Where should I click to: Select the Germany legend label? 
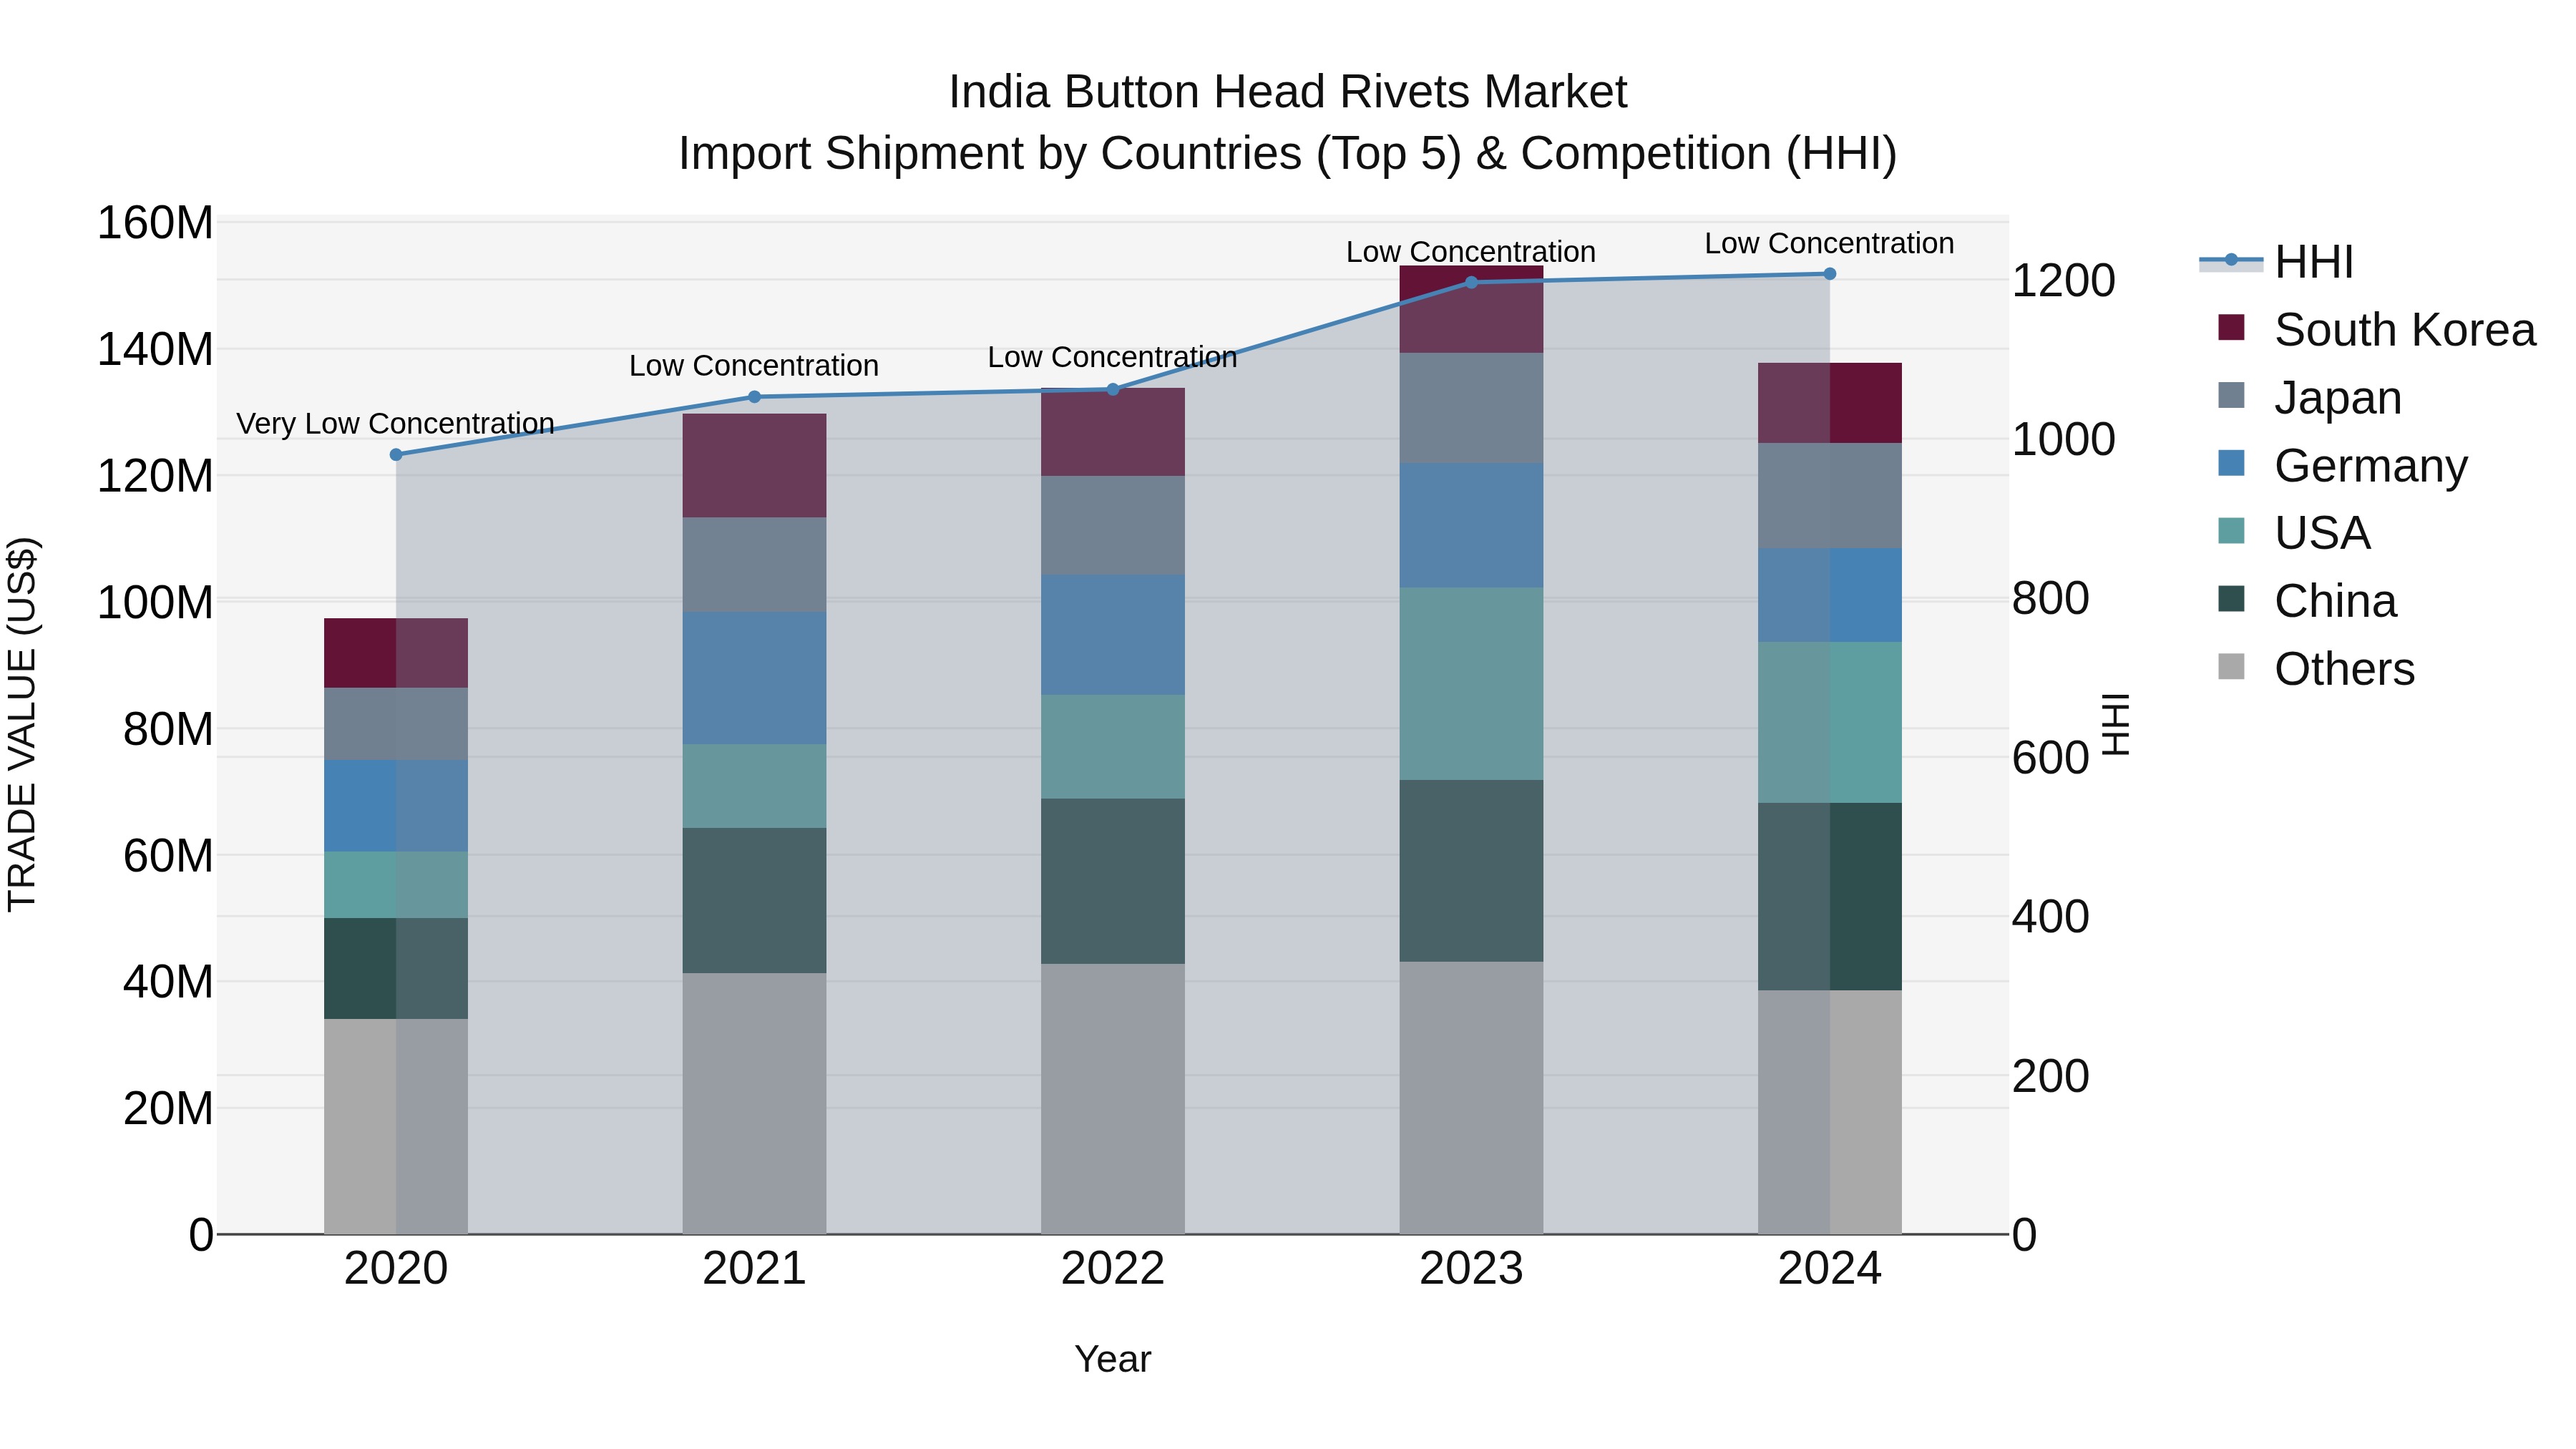point(2371,466)
